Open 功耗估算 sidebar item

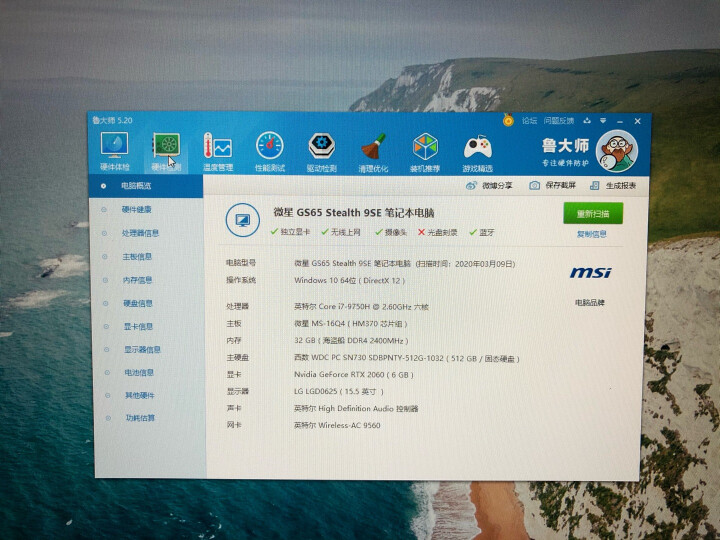click(140, 418)
